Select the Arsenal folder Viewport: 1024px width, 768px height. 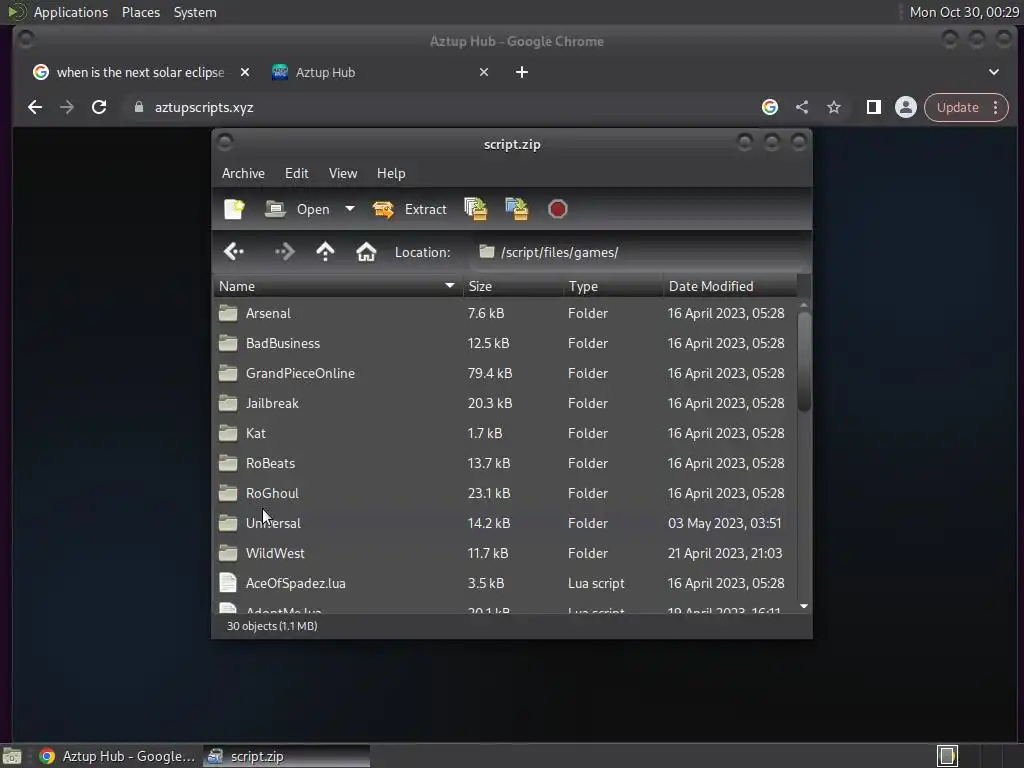(505, 313)
